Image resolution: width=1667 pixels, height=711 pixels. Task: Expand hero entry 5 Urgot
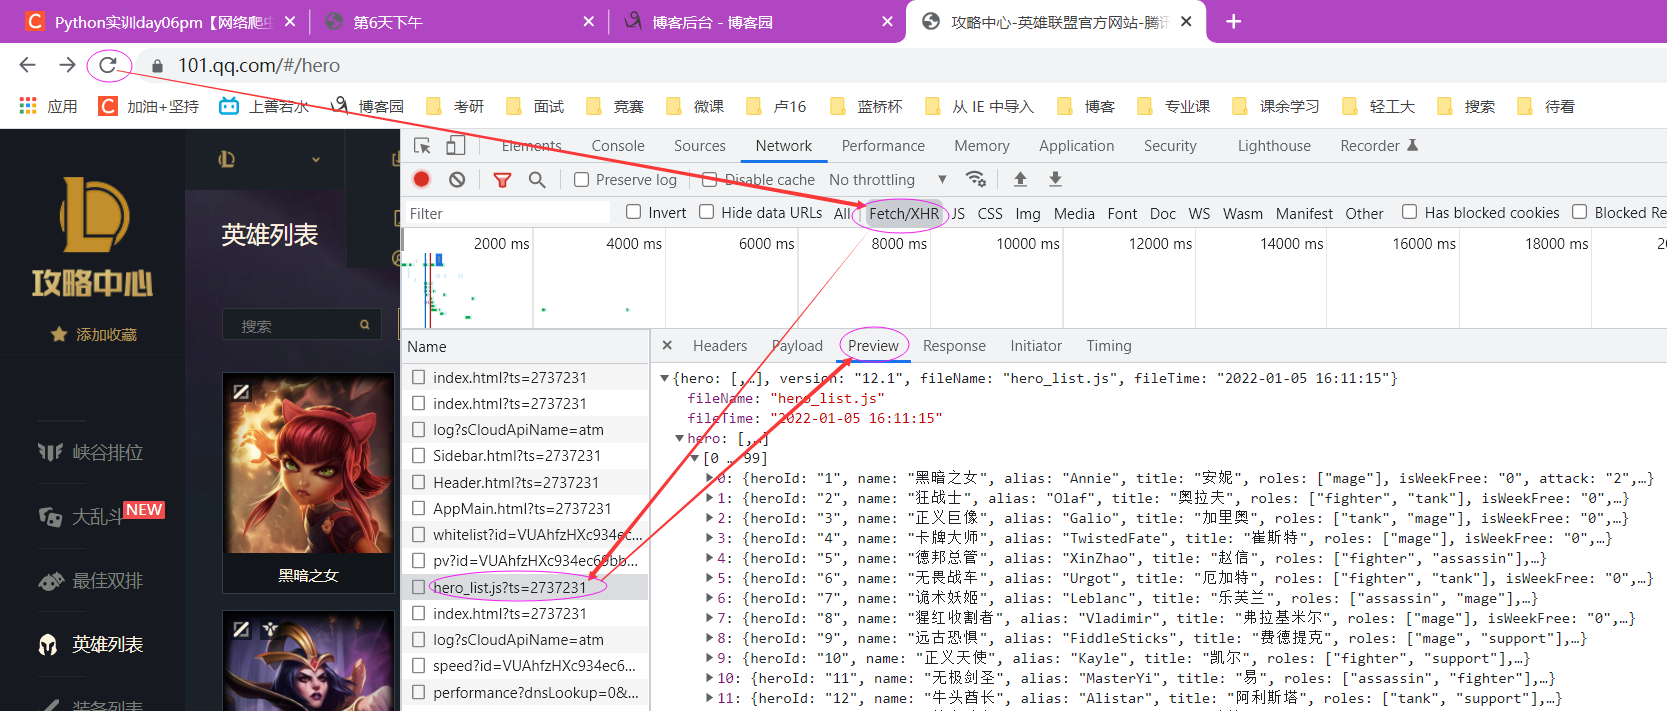pos(710,578)
